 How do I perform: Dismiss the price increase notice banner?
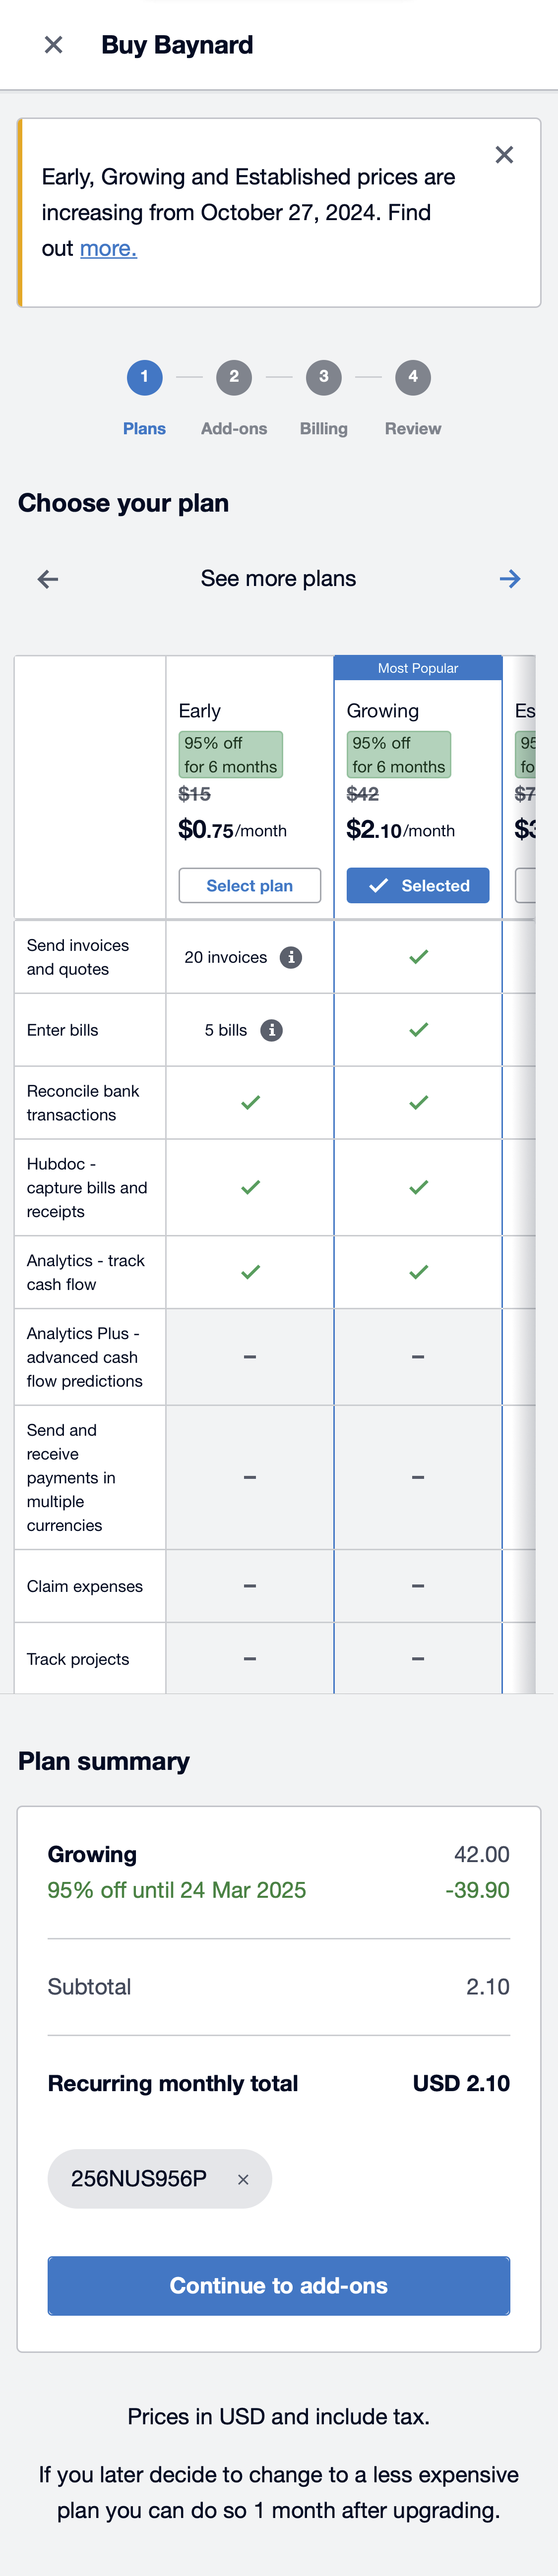pyautogui.click(x=504, y=155)
